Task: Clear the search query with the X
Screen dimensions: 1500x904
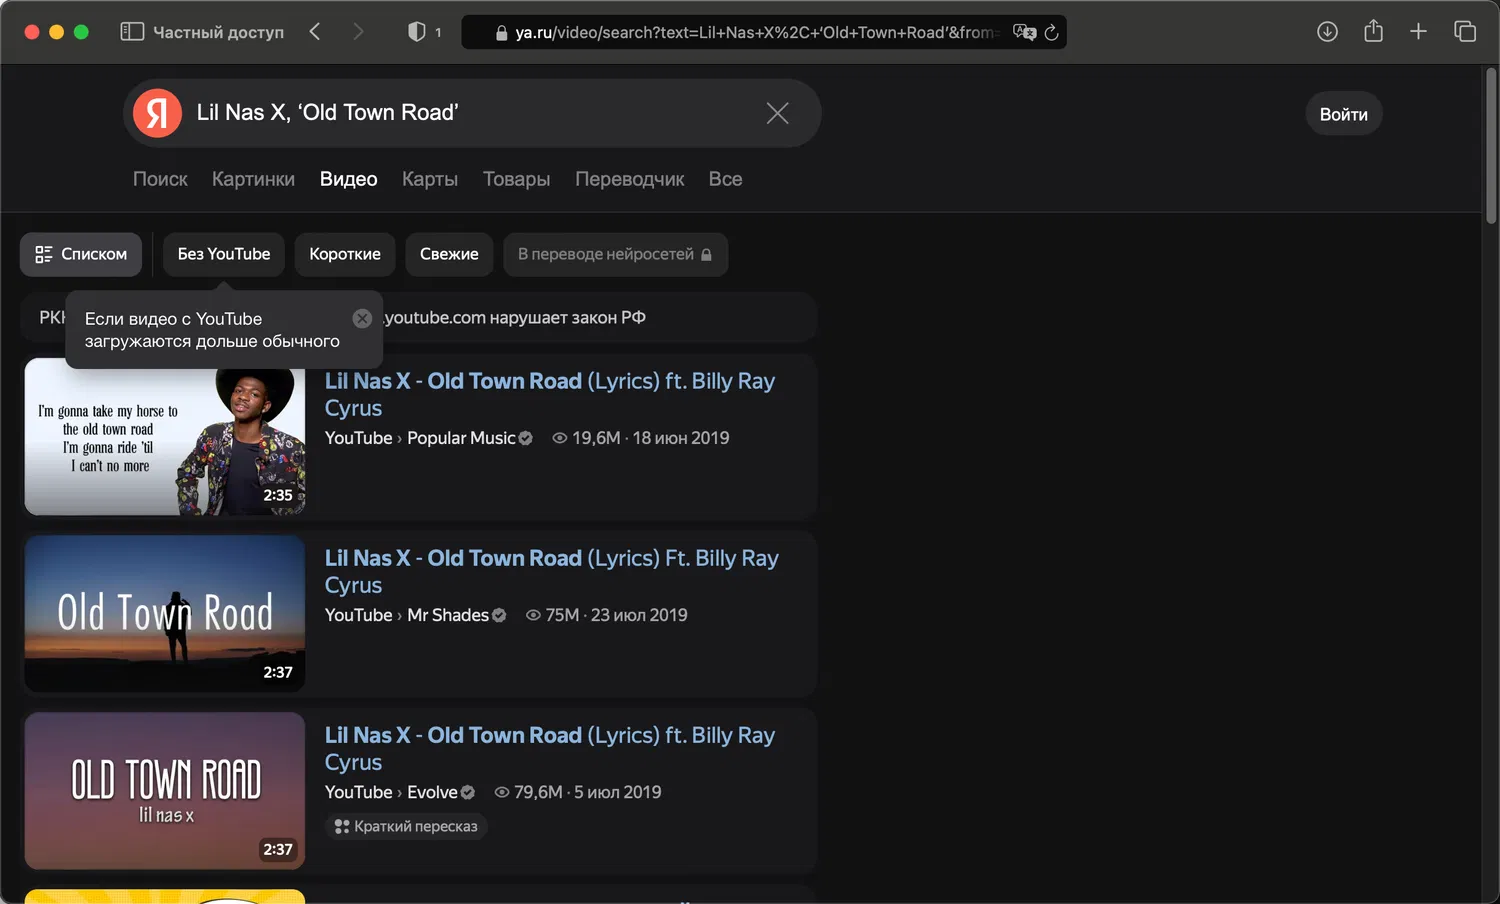Action: coord(777,113)
